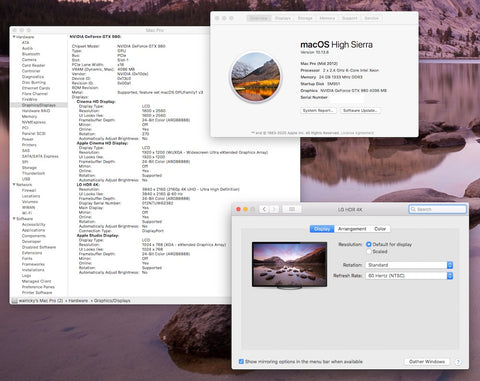480x381 pixels.
Task: Collapse Network section in System Report sidebar
Action: [x=14, y=184]
